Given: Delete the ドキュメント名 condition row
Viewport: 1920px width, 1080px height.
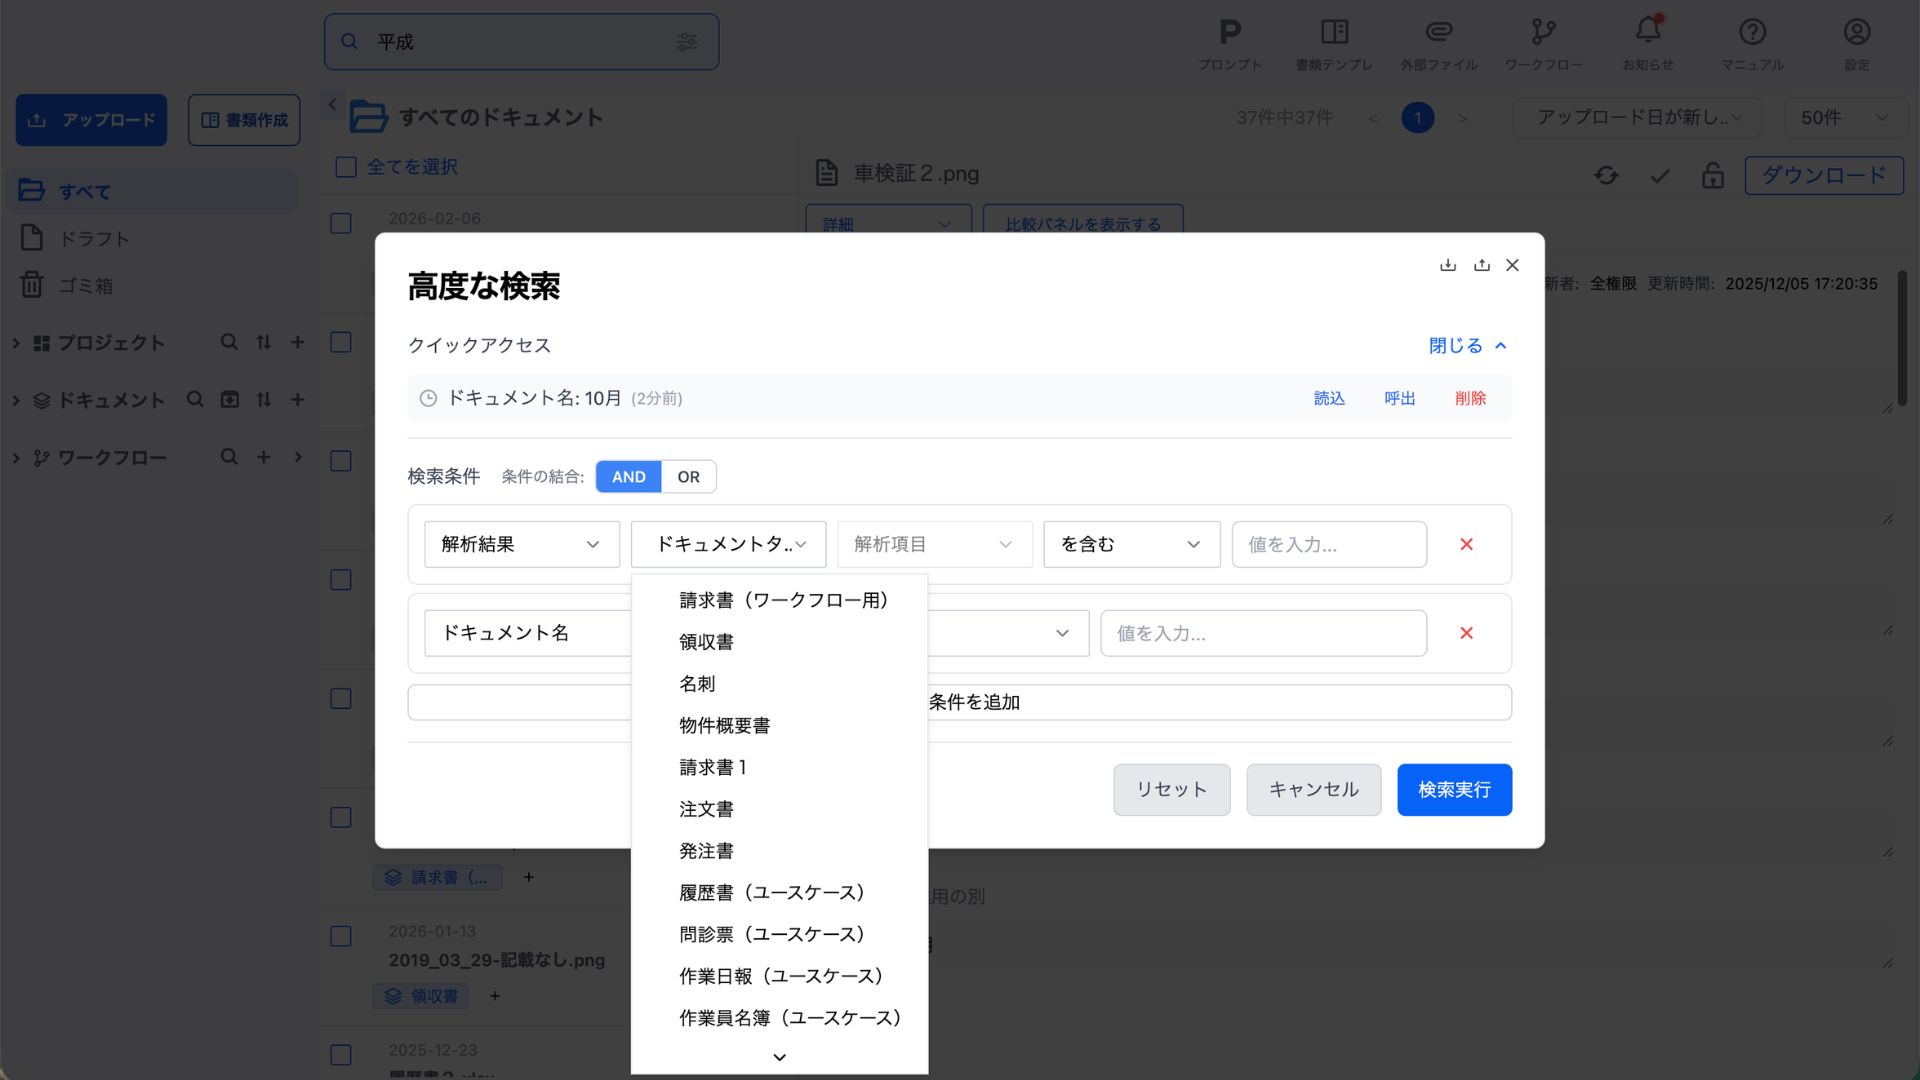Looking at the screenshot, I should 1466,633.
